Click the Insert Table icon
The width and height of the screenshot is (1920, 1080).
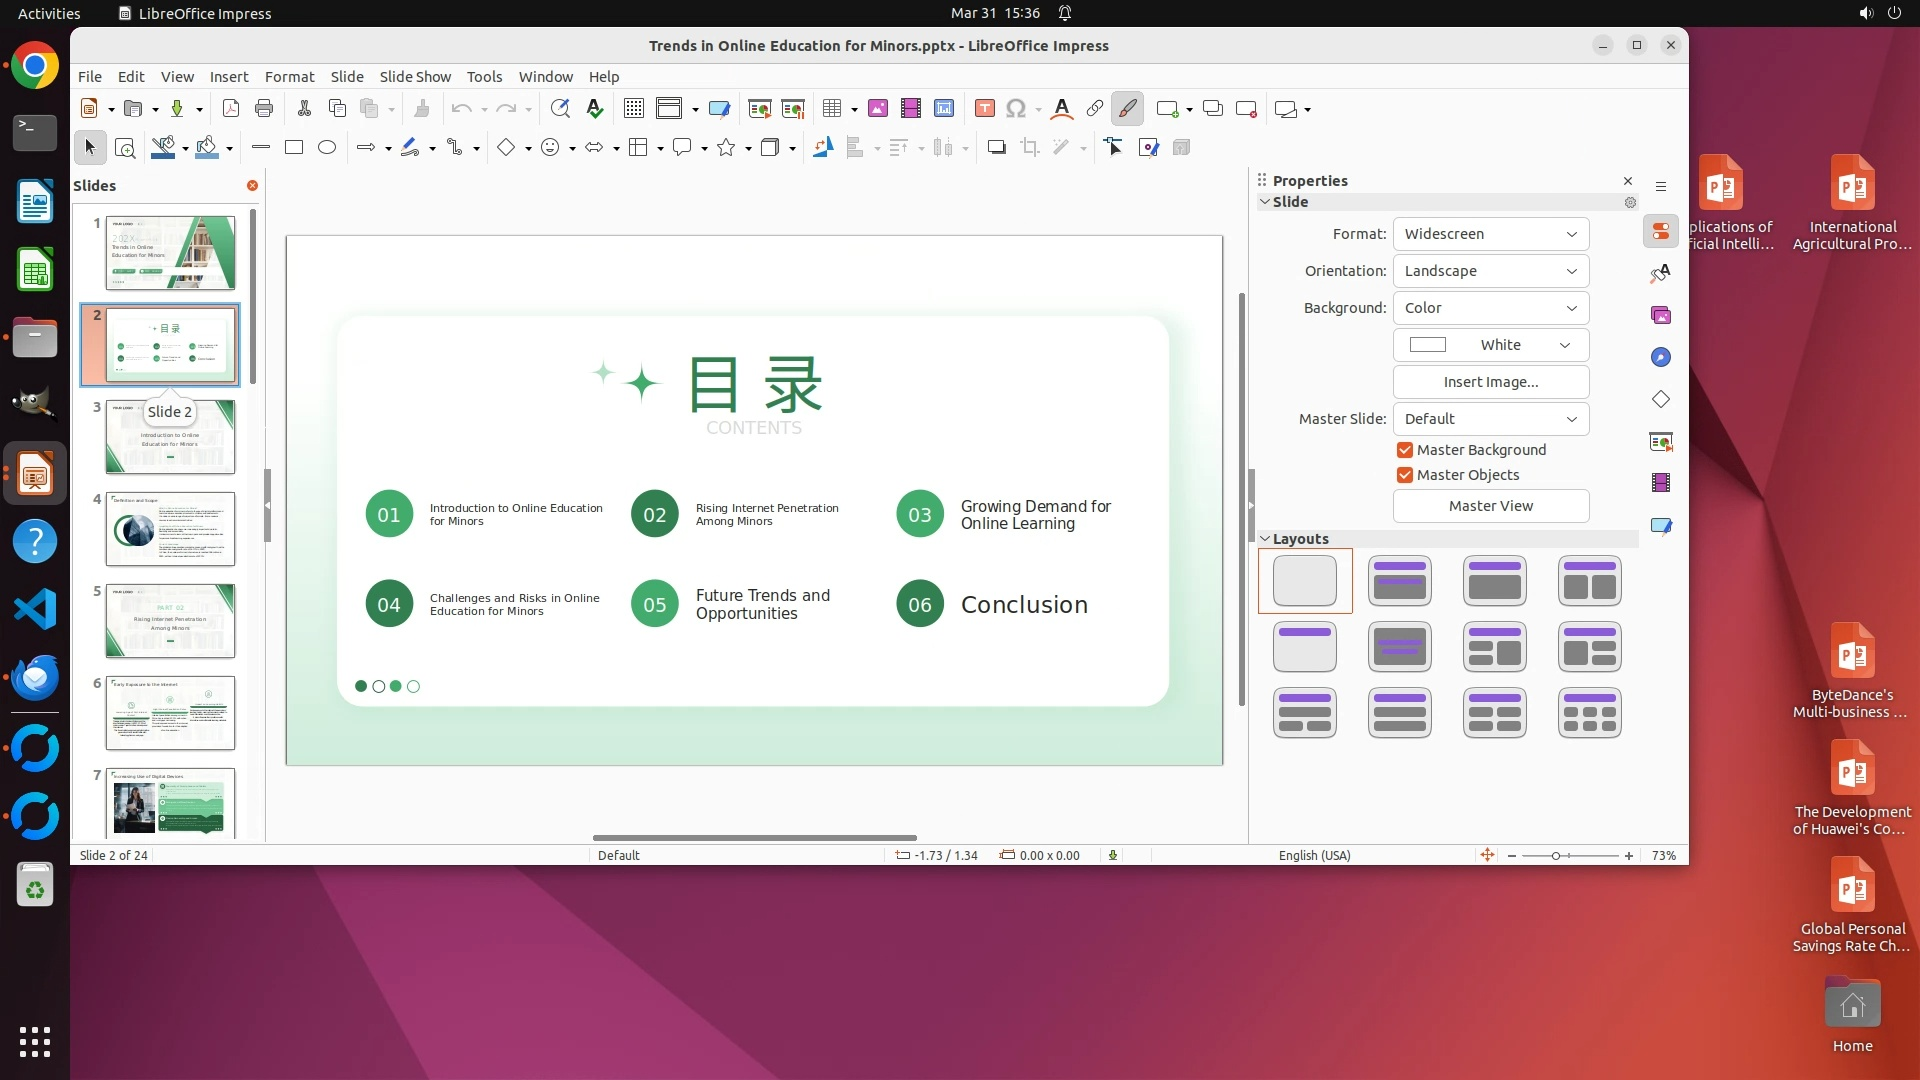point(831,109)
